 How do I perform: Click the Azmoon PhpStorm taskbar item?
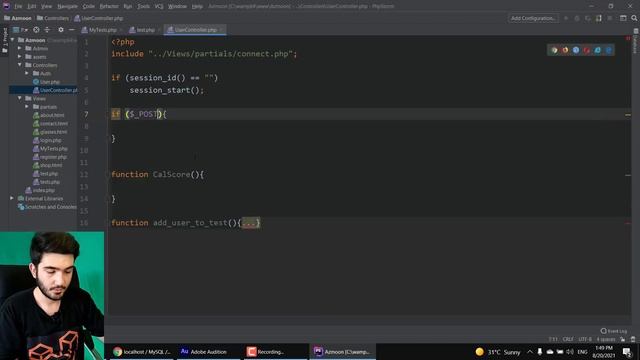tap(342, 352)
